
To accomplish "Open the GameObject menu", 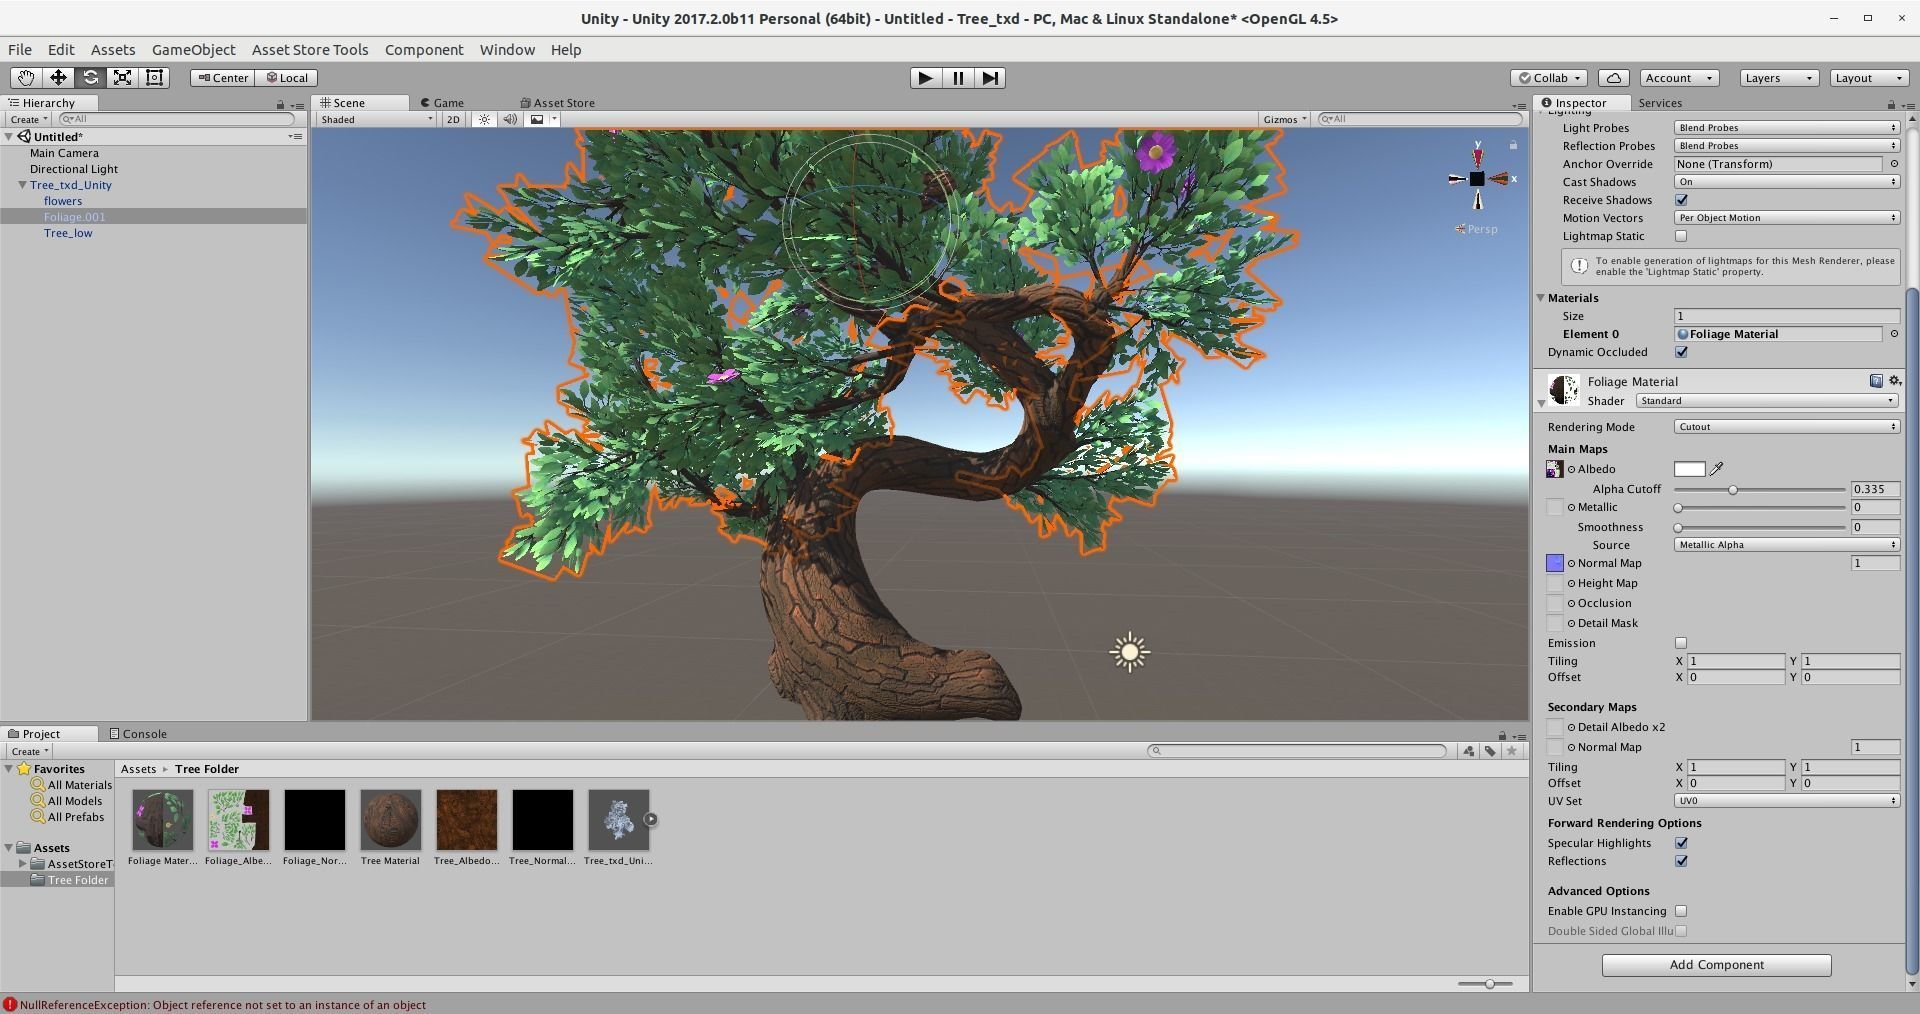I will pyautogui.click(x=193, y=50).
